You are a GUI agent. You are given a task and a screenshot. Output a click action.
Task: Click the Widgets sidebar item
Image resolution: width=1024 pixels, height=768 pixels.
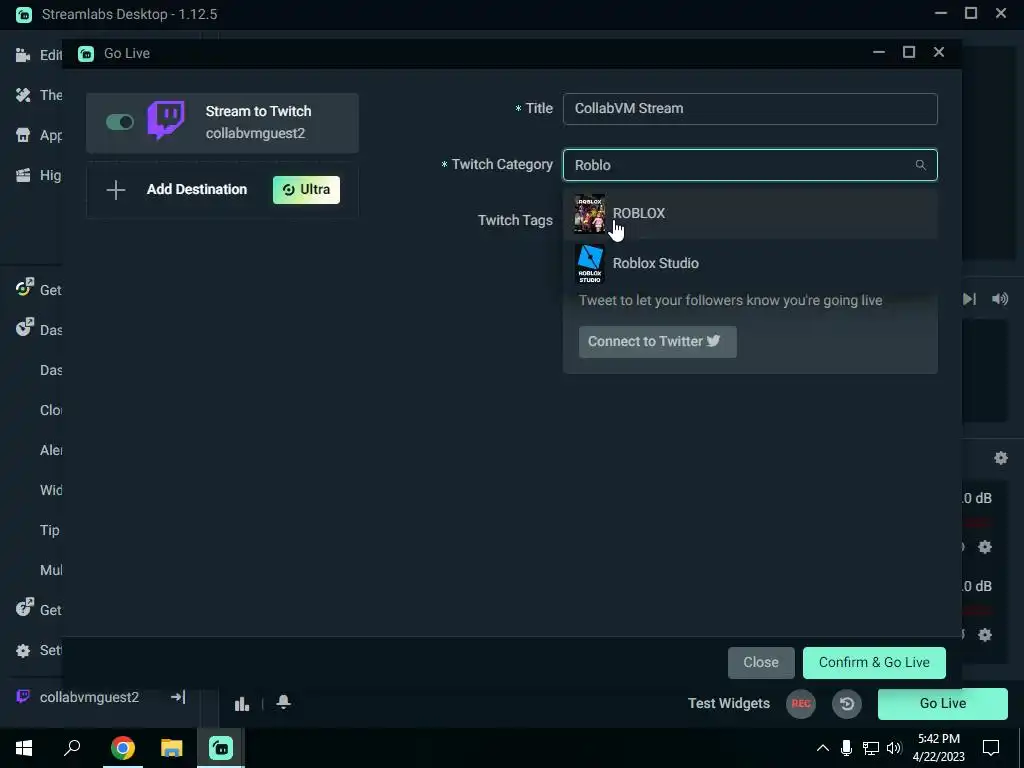point(51,490)
